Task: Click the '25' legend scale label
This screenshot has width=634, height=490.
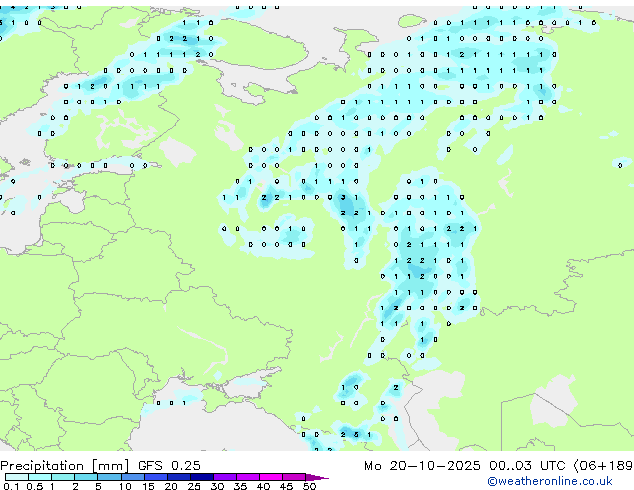Action: point(194,486)
